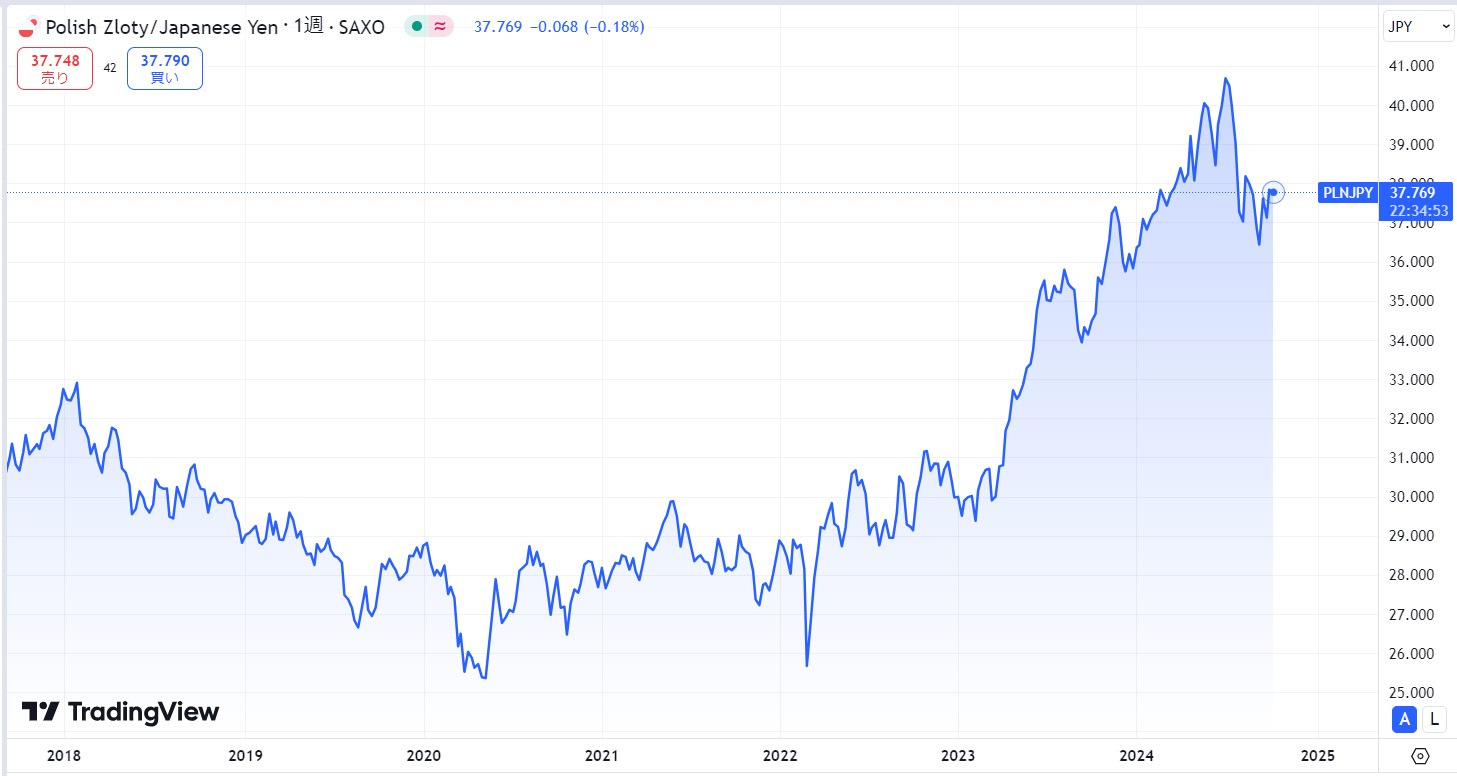Viewport: 1457px width, 776px height.
Task: Click the blue 37.790 buy price button
Action: pos(165,68)
